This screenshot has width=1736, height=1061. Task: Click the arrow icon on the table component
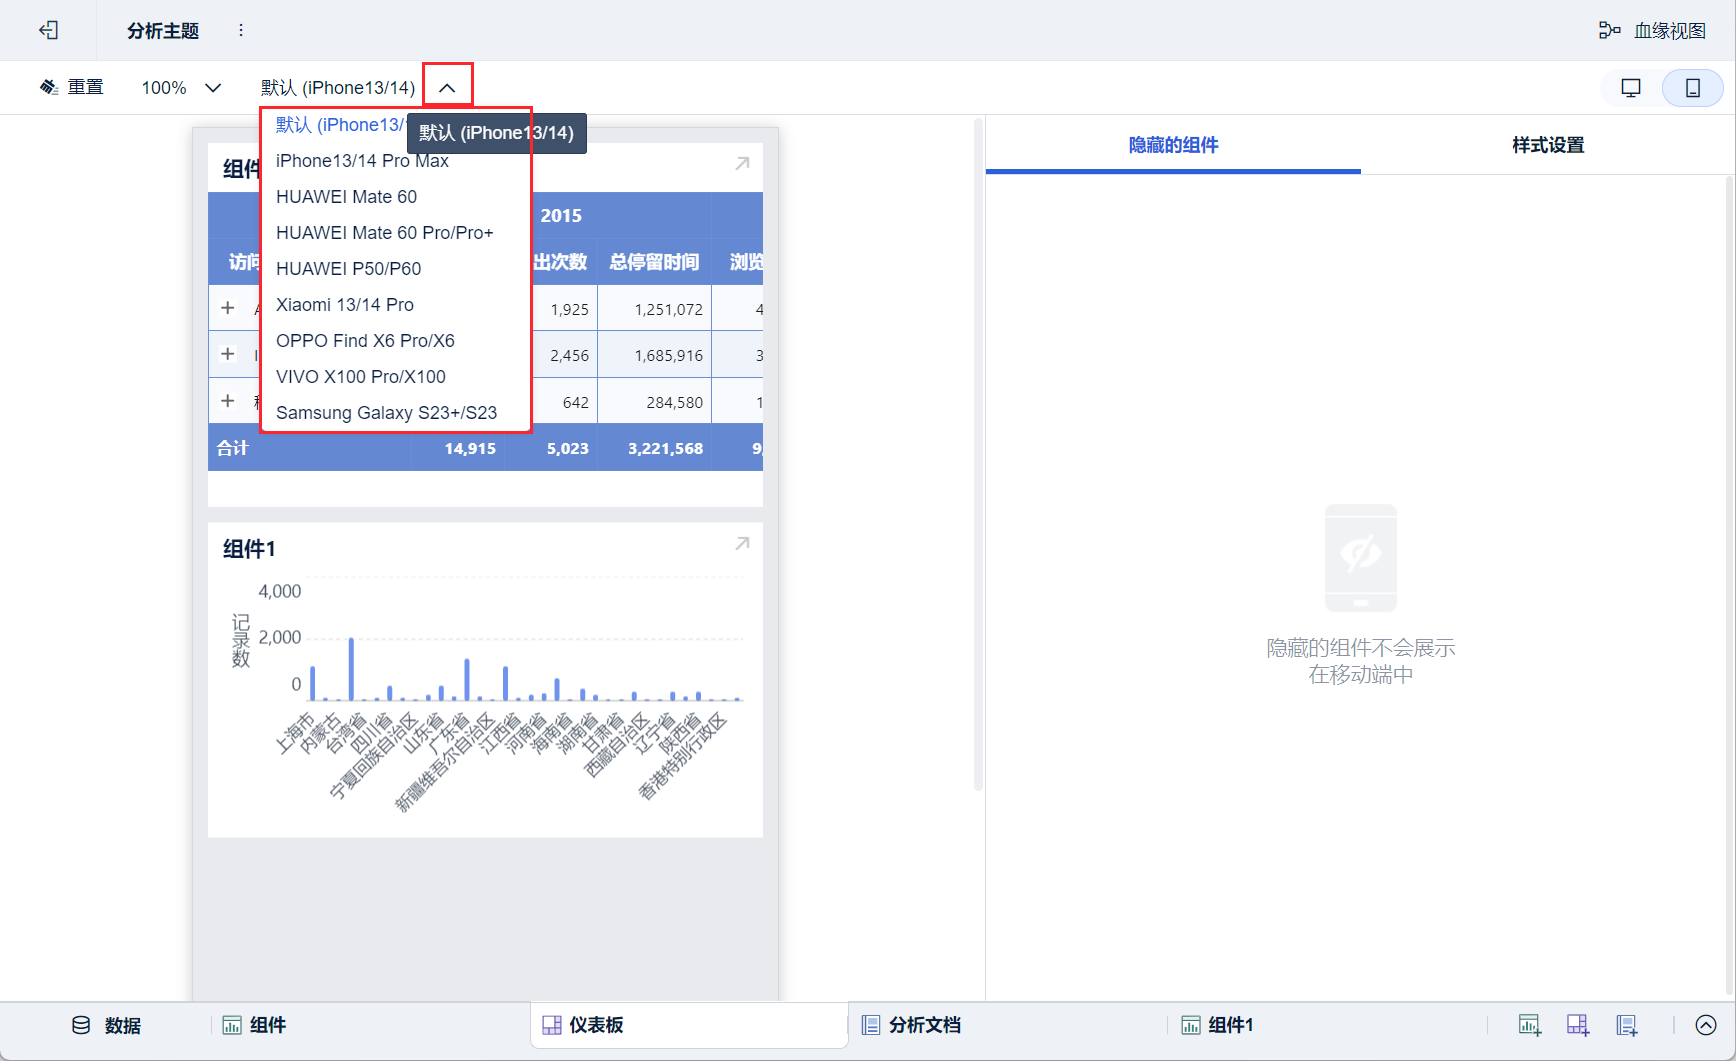(742, 163)
